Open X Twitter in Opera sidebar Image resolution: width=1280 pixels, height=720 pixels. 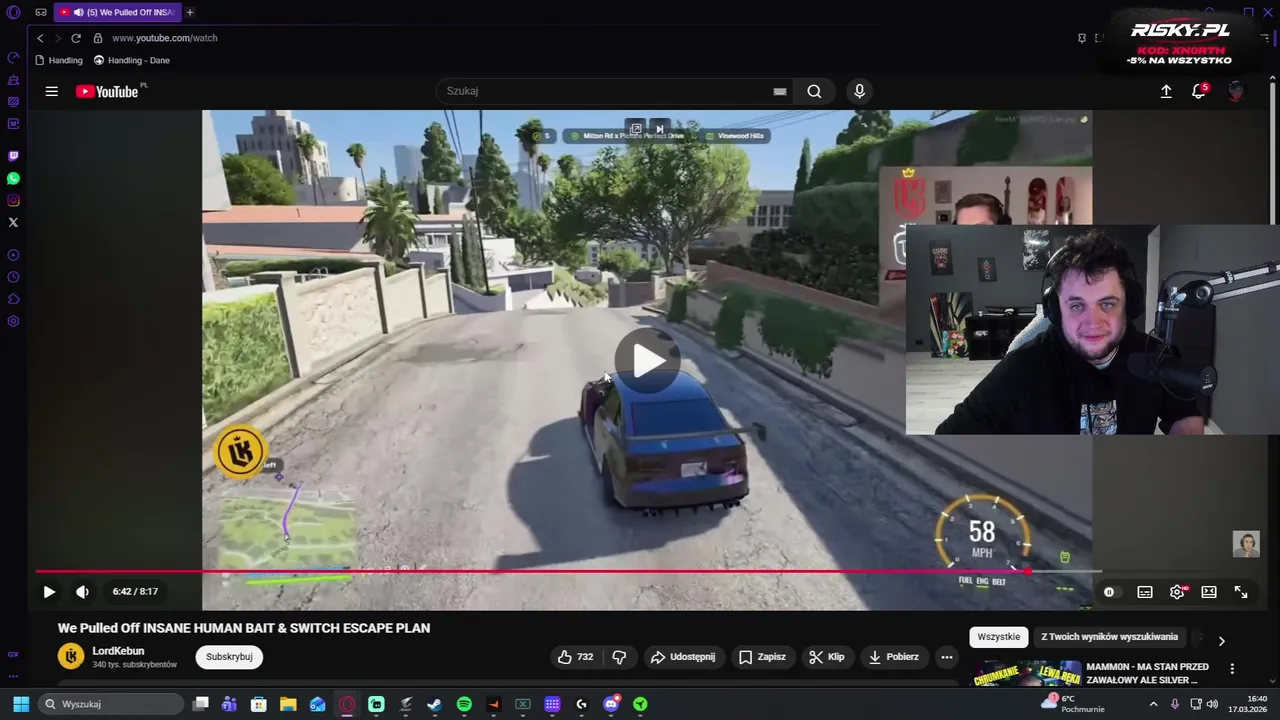coord(13,222)
